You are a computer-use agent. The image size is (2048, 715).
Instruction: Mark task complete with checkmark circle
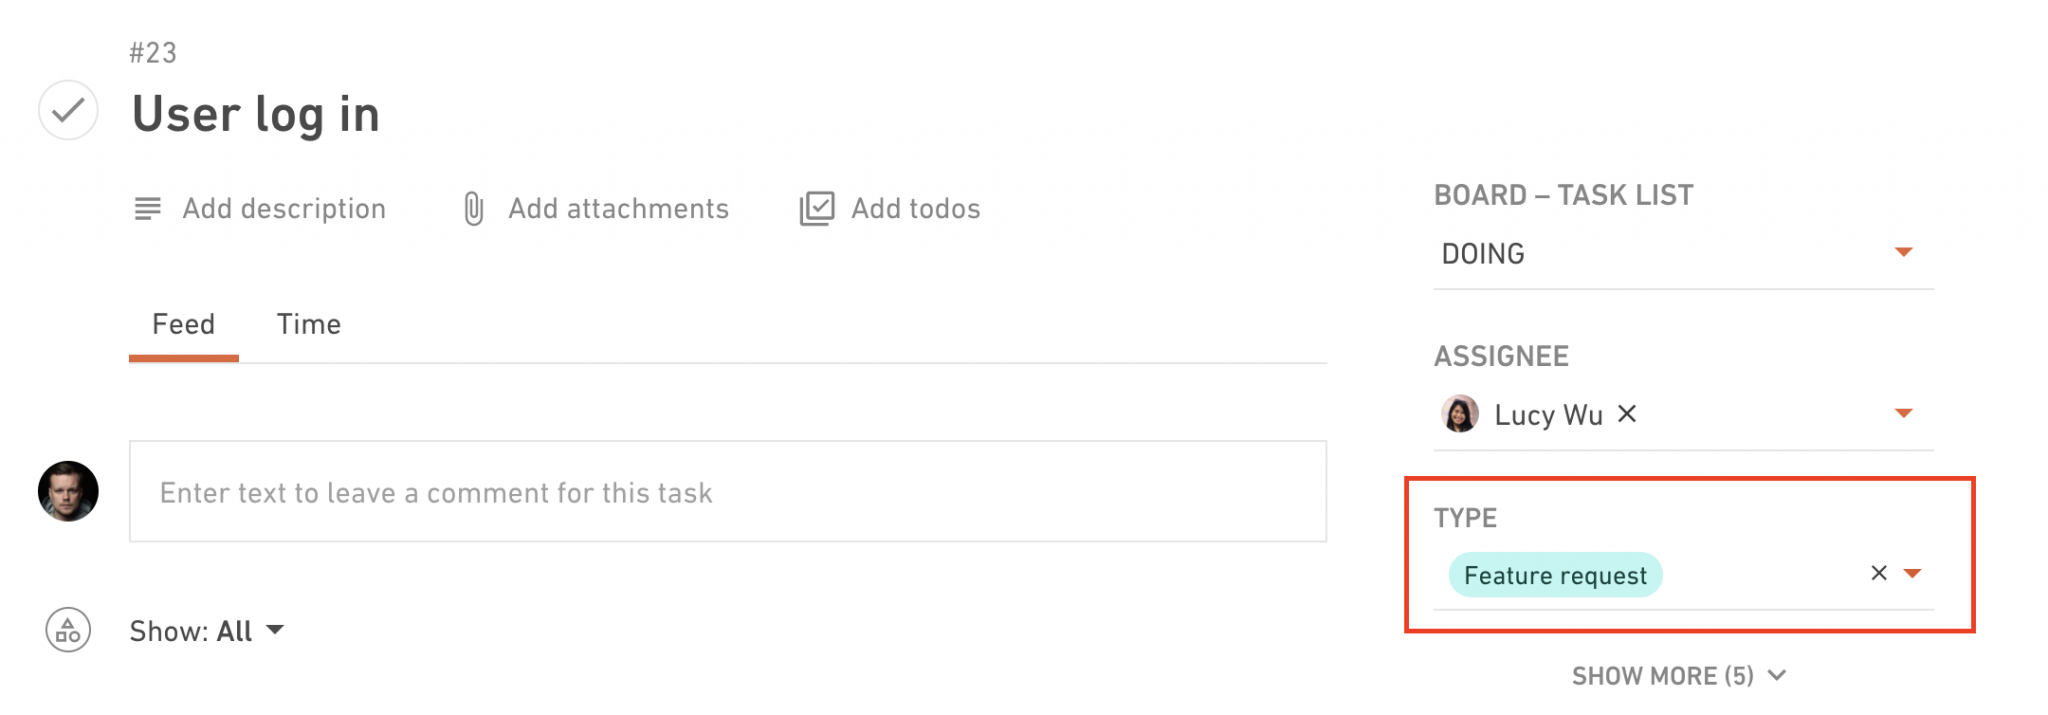click(x=68, y=110)
